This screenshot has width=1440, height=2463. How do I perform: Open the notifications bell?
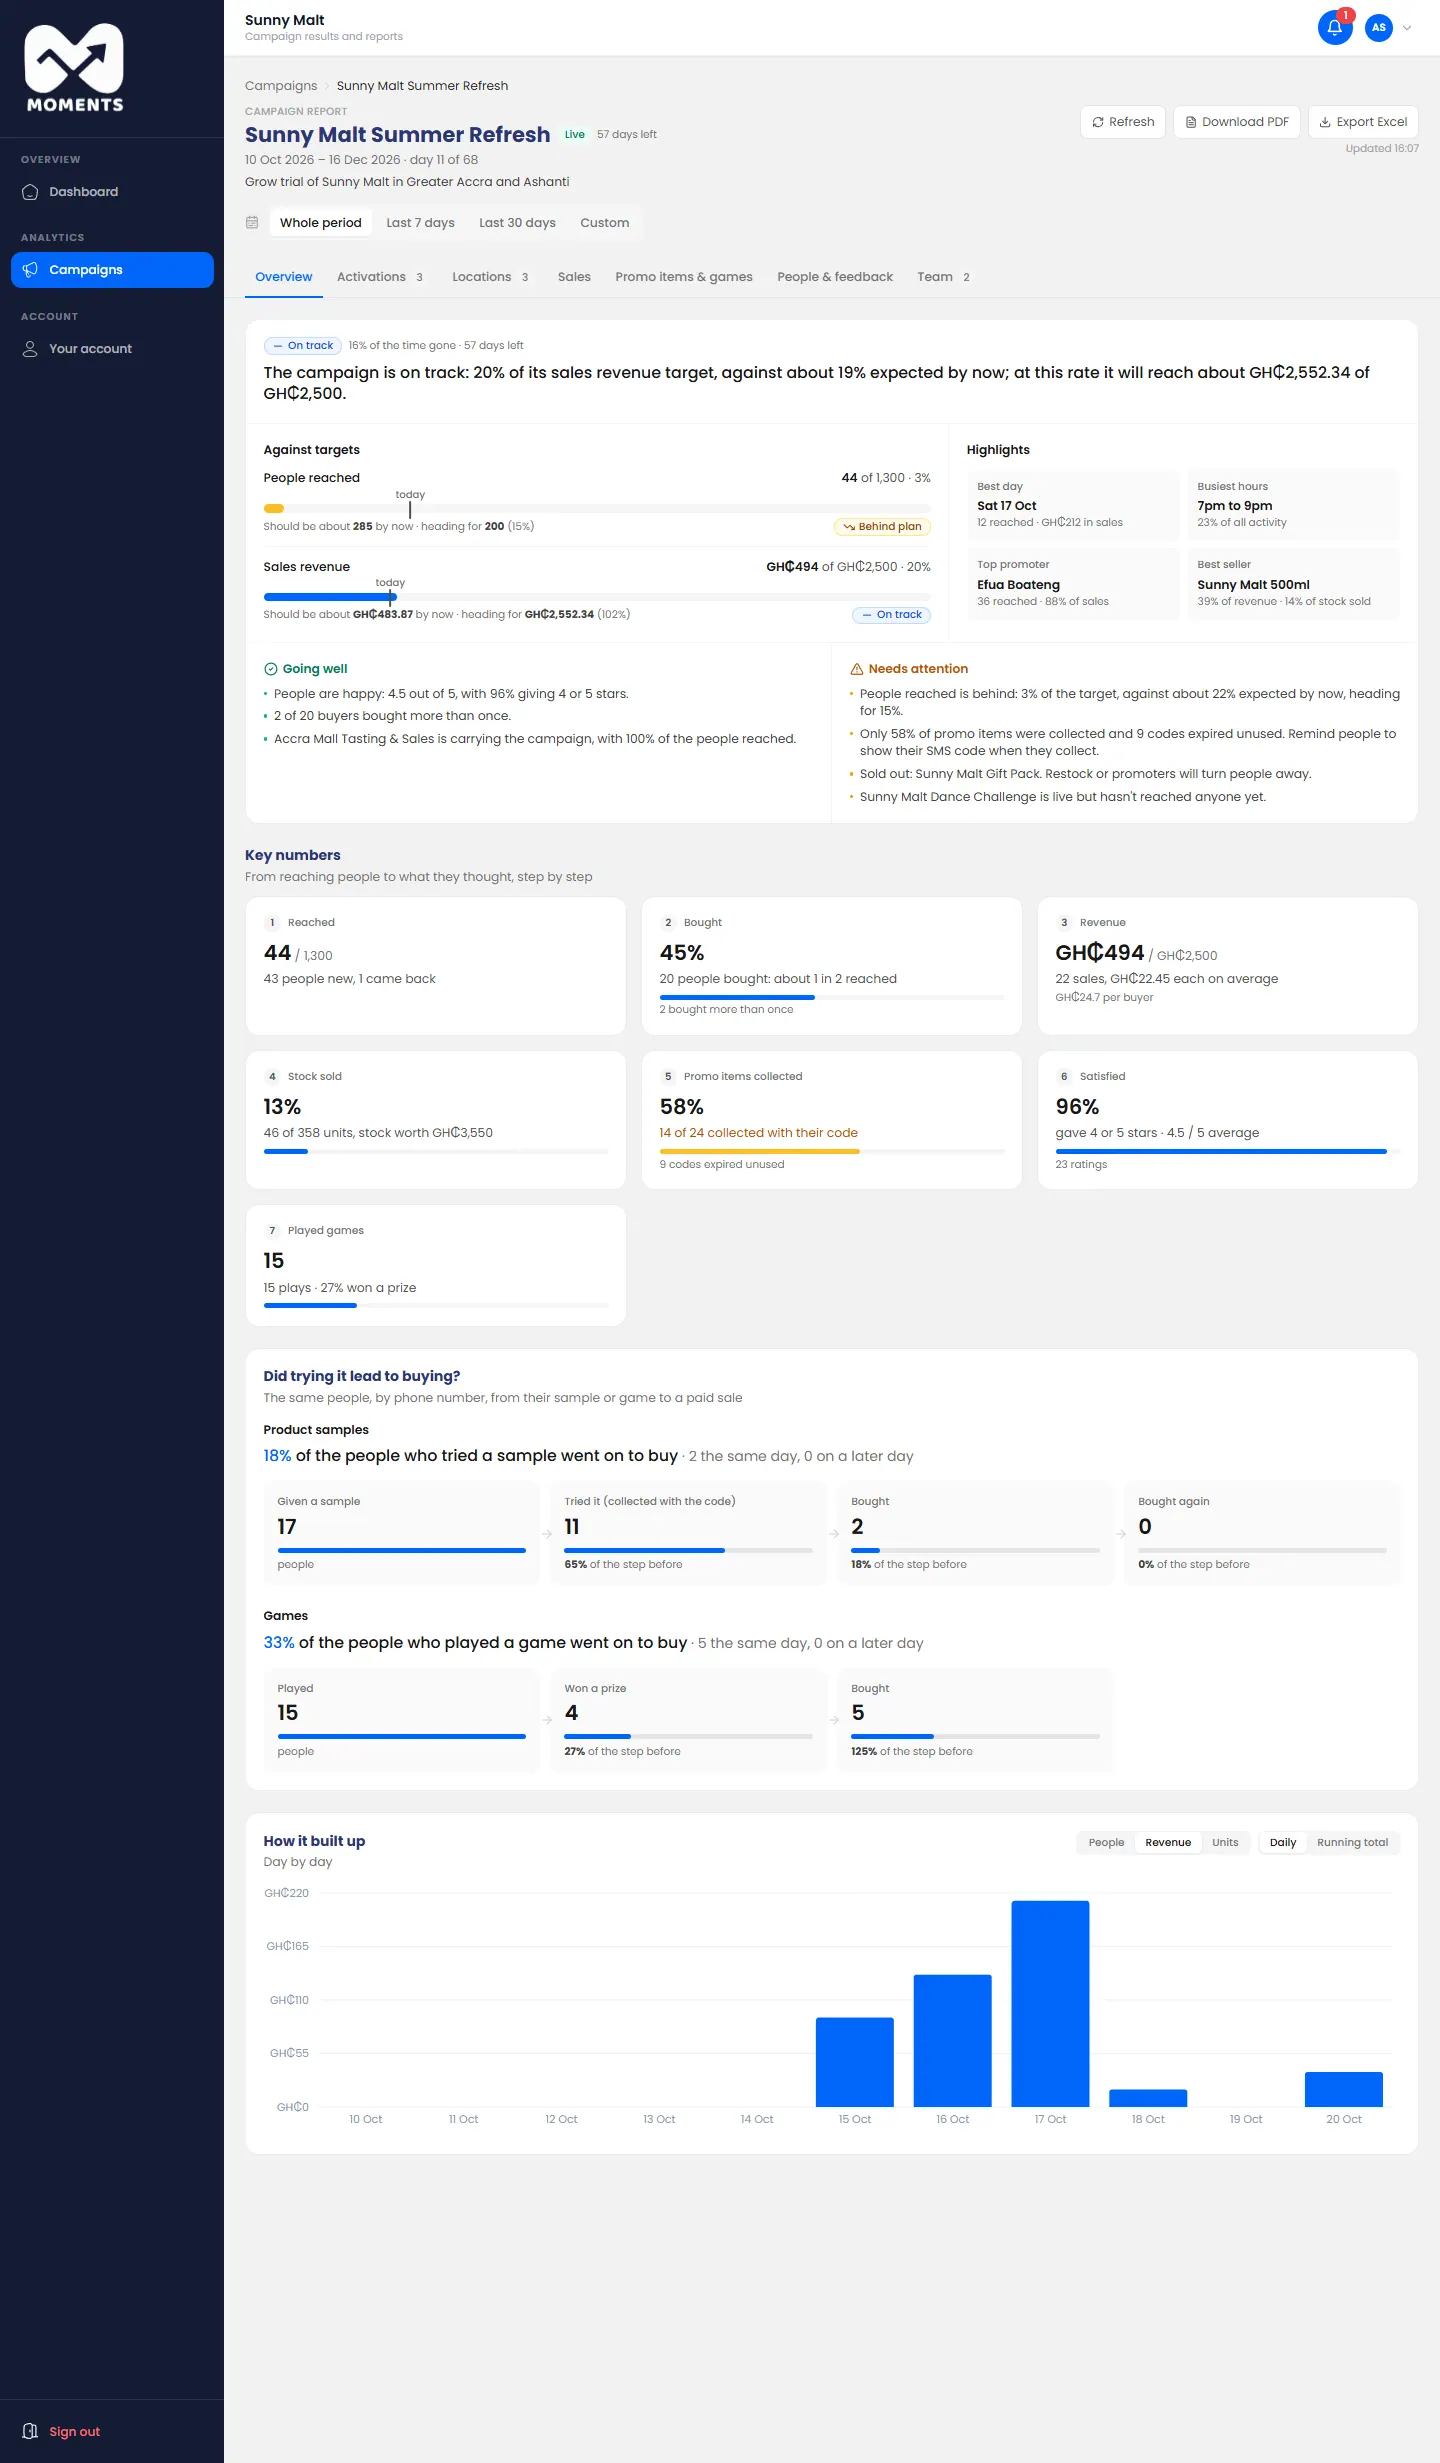click(x=1334, y=28)
